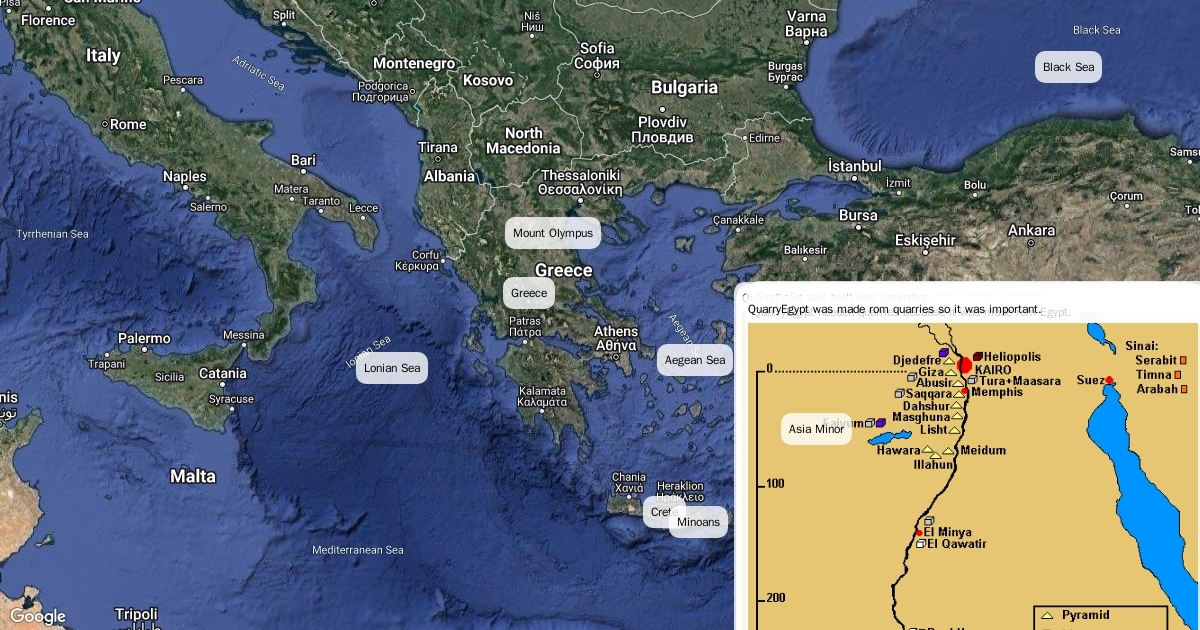Click the Heraklion city label
This screenshot has width=1200, height=630.
pos(680,491)
